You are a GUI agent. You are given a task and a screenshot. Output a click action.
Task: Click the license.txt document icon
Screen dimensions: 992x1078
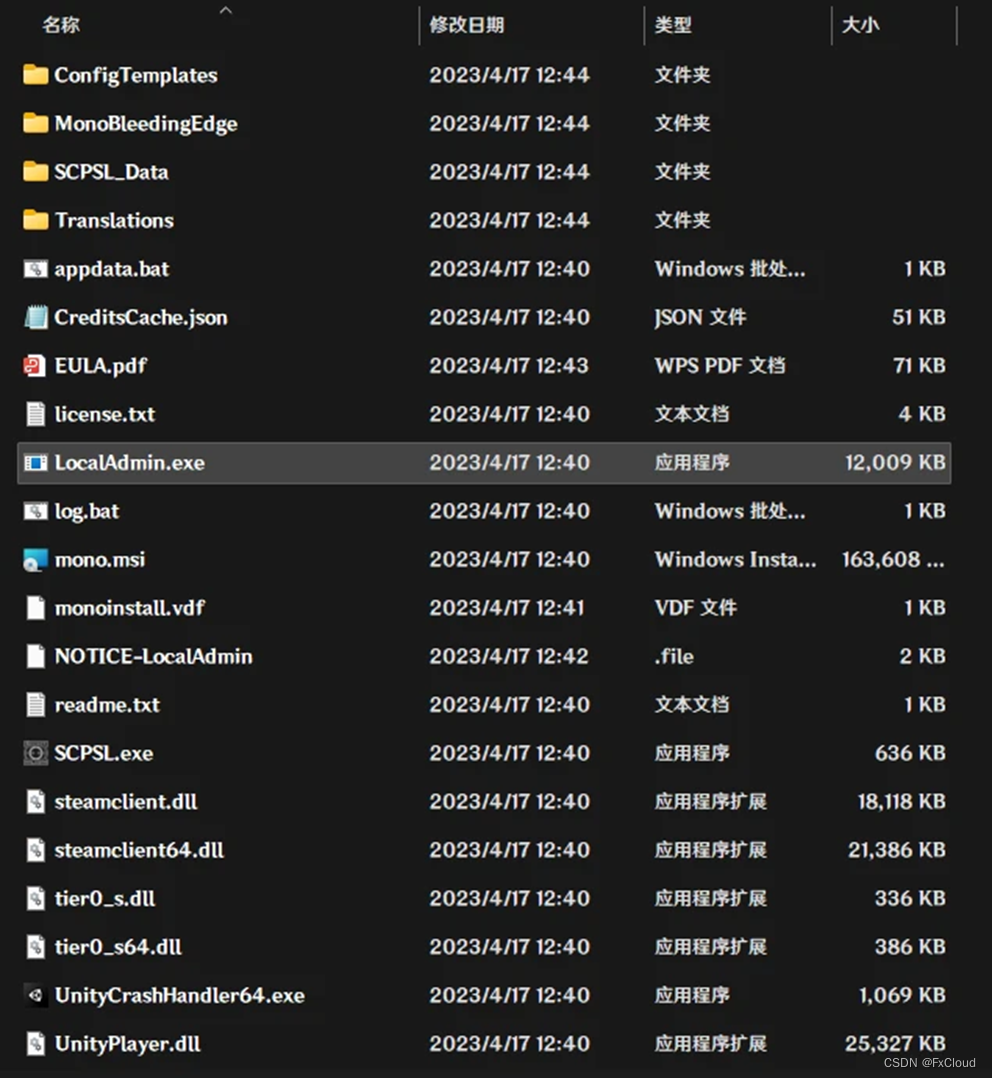point(35,414)
